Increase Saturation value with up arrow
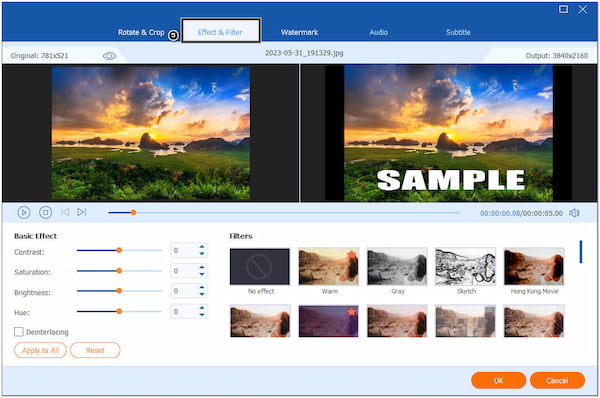This screenshot has height=398, width=600. [202, 268]
